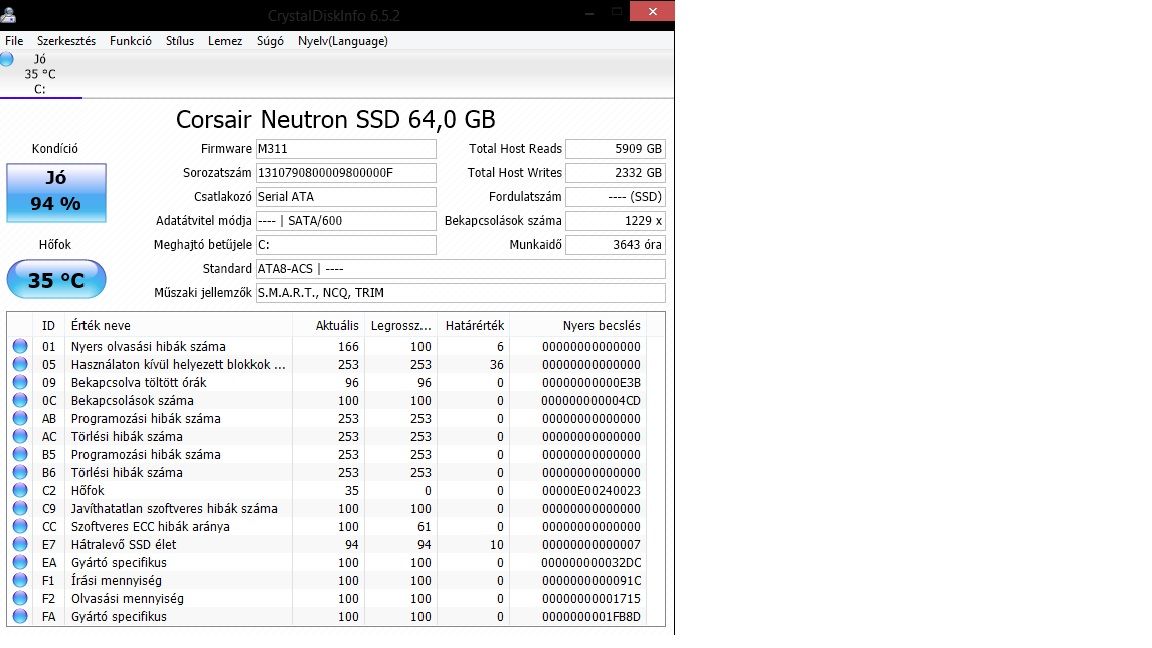Click raw value 0000000001FB8D in last row
The image size is (1152, 648).
tap(591, 617)
